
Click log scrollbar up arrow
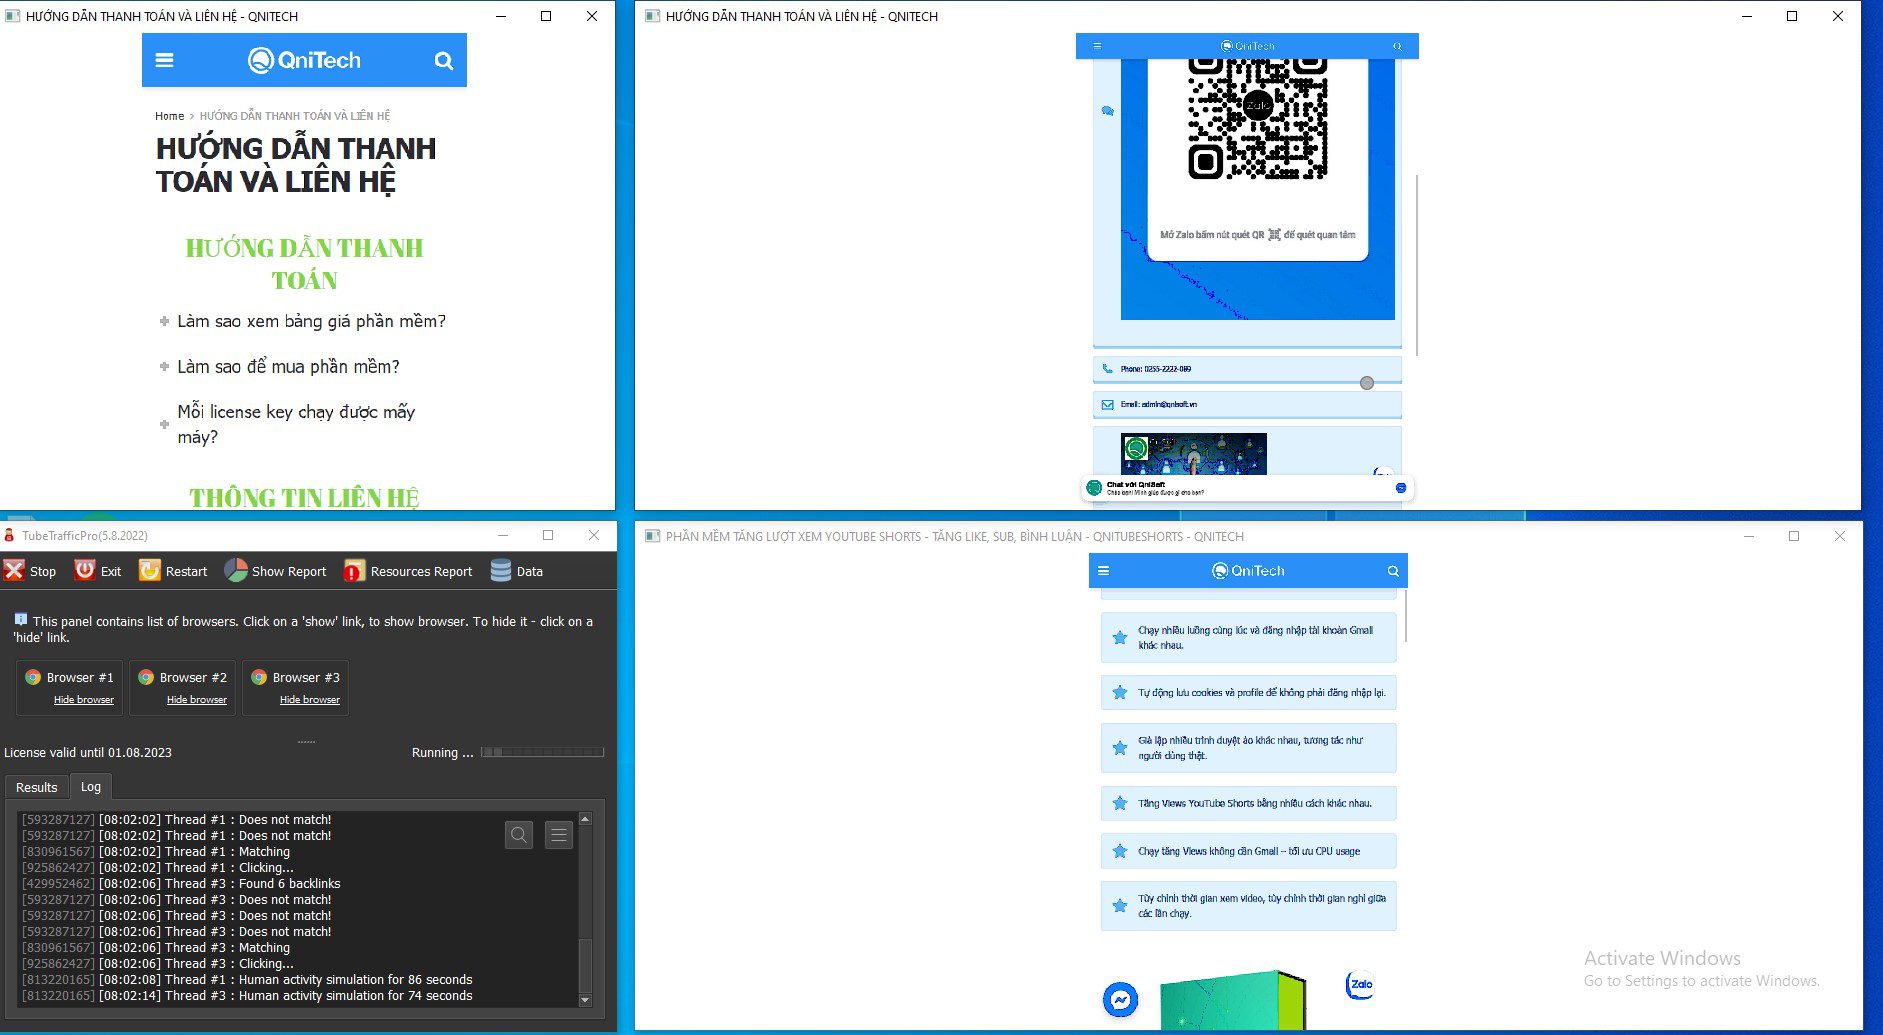coord(585,819)
